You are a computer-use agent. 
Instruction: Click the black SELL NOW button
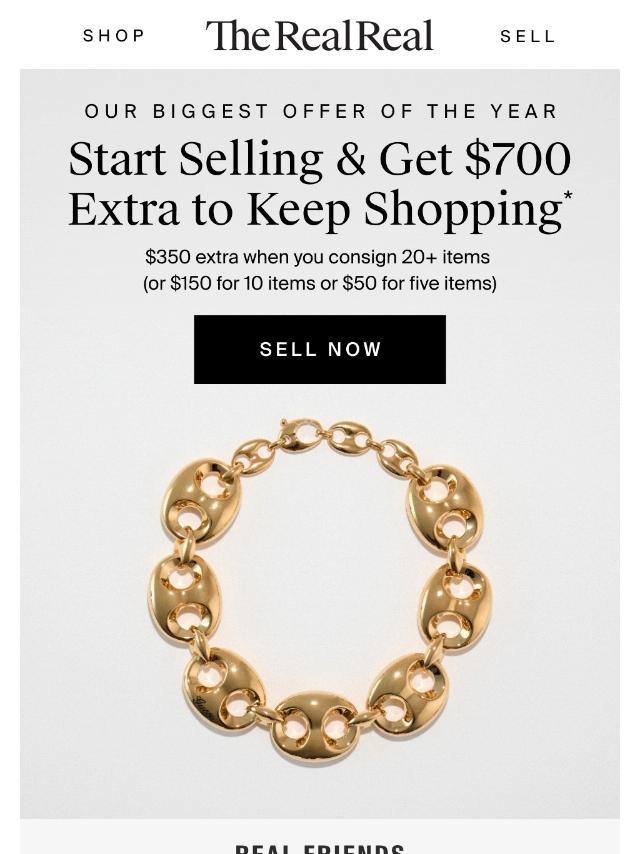click(320, 349)
